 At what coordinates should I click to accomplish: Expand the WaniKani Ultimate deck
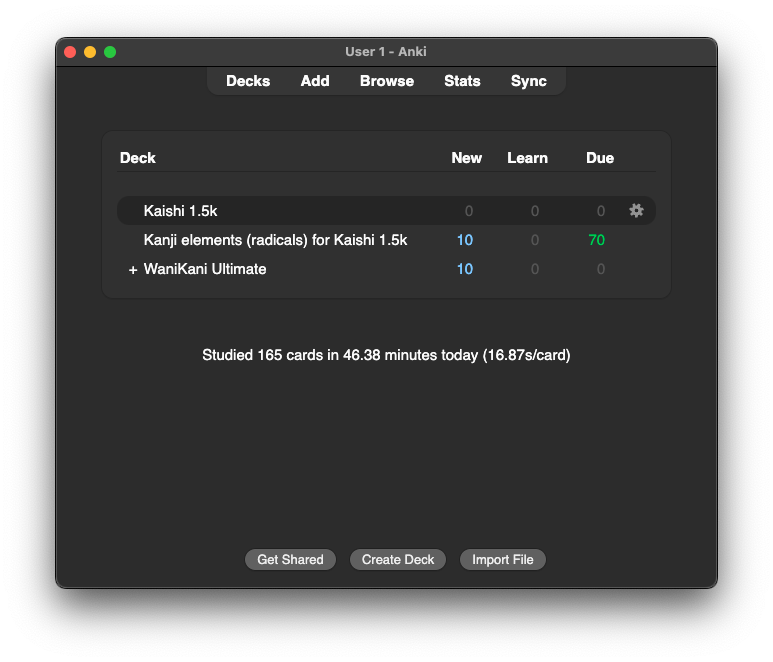(133, 270)
